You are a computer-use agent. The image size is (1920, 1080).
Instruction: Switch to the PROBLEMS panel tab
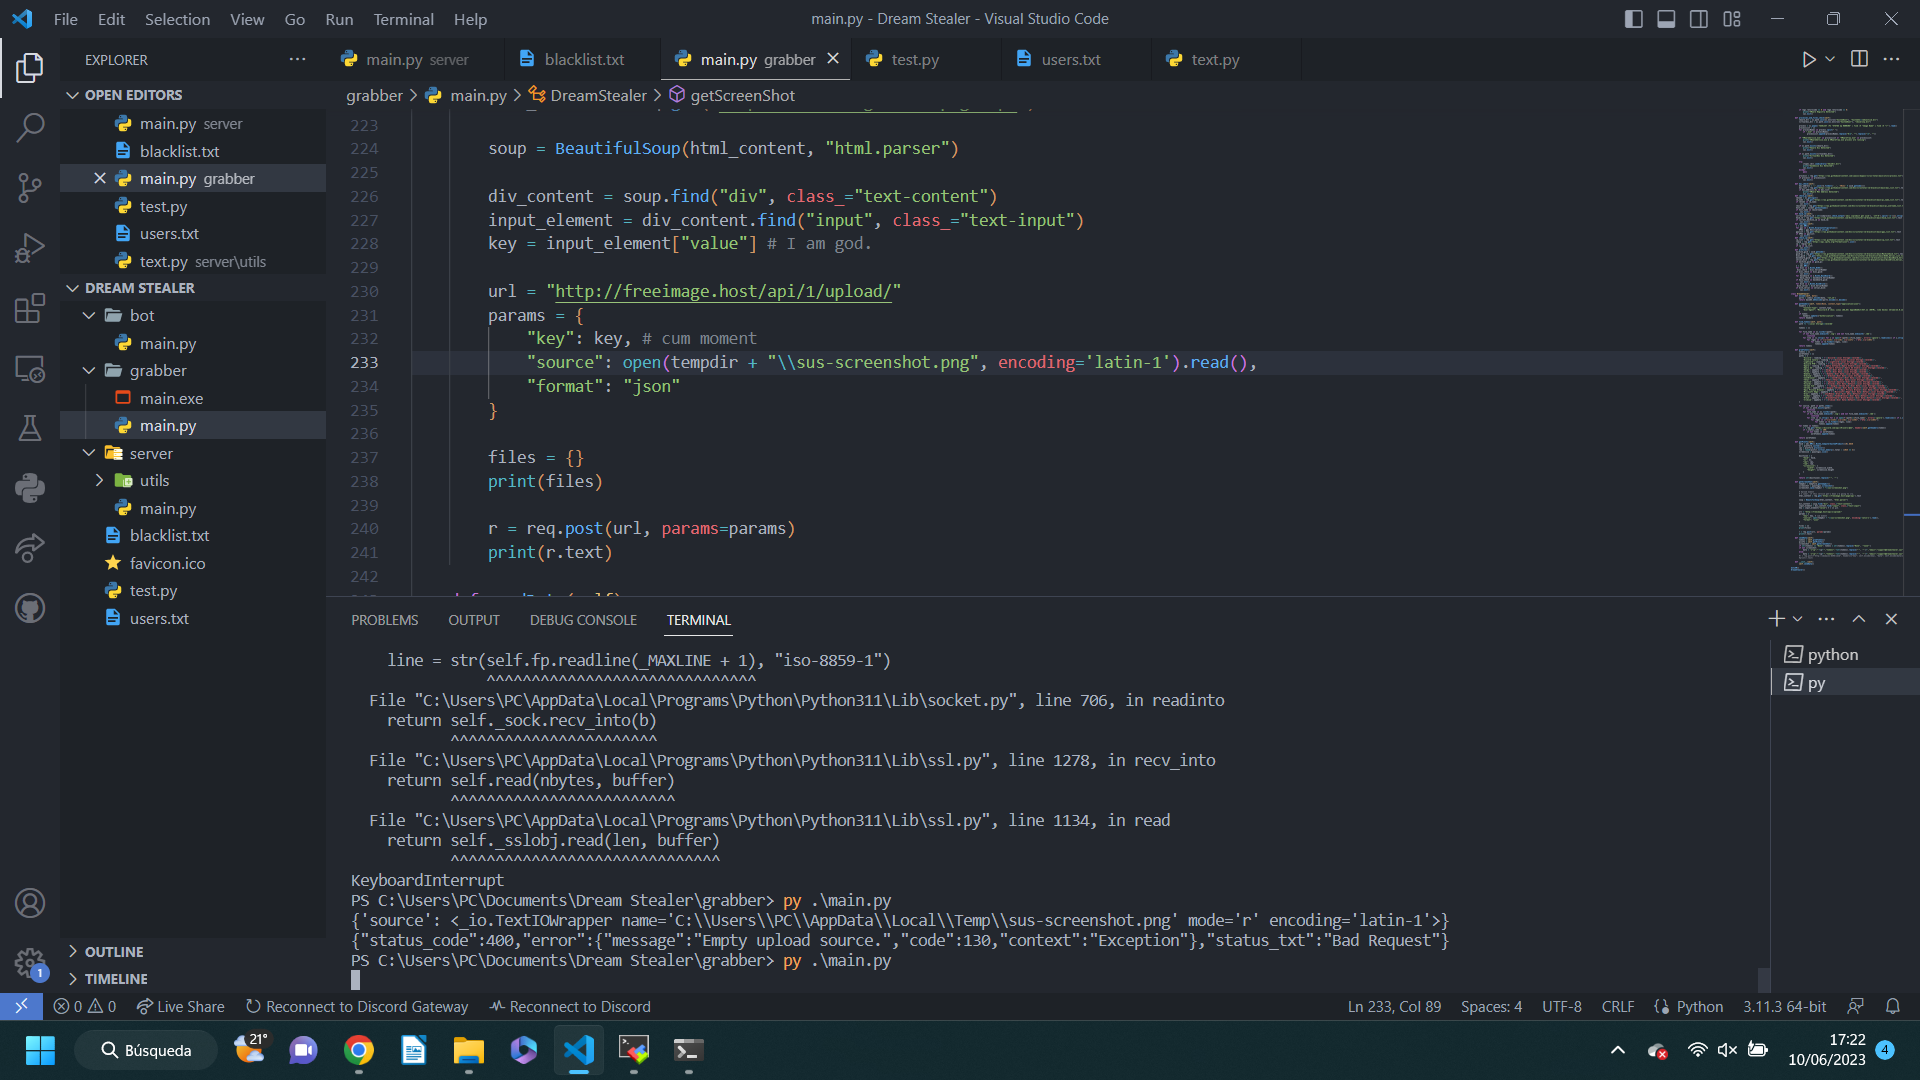384,620
